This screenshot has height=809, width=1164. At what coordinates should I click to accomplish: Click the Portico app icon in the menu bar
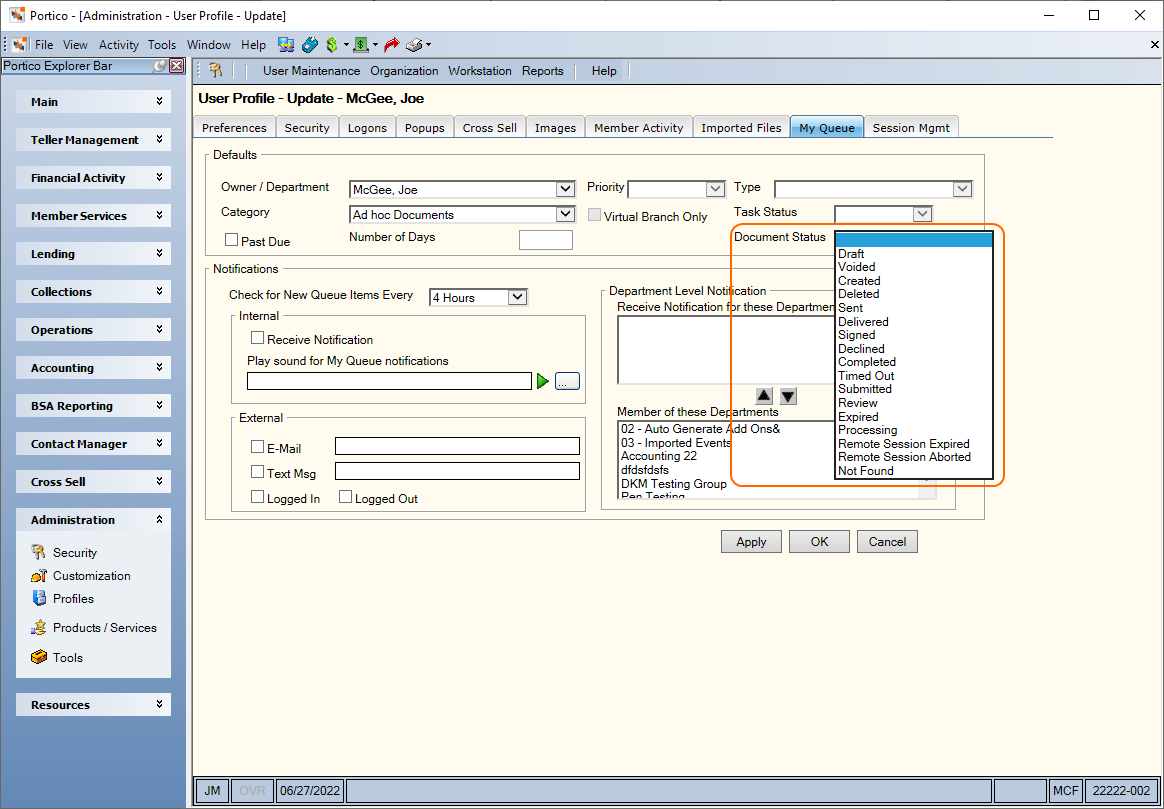point(21,45)
